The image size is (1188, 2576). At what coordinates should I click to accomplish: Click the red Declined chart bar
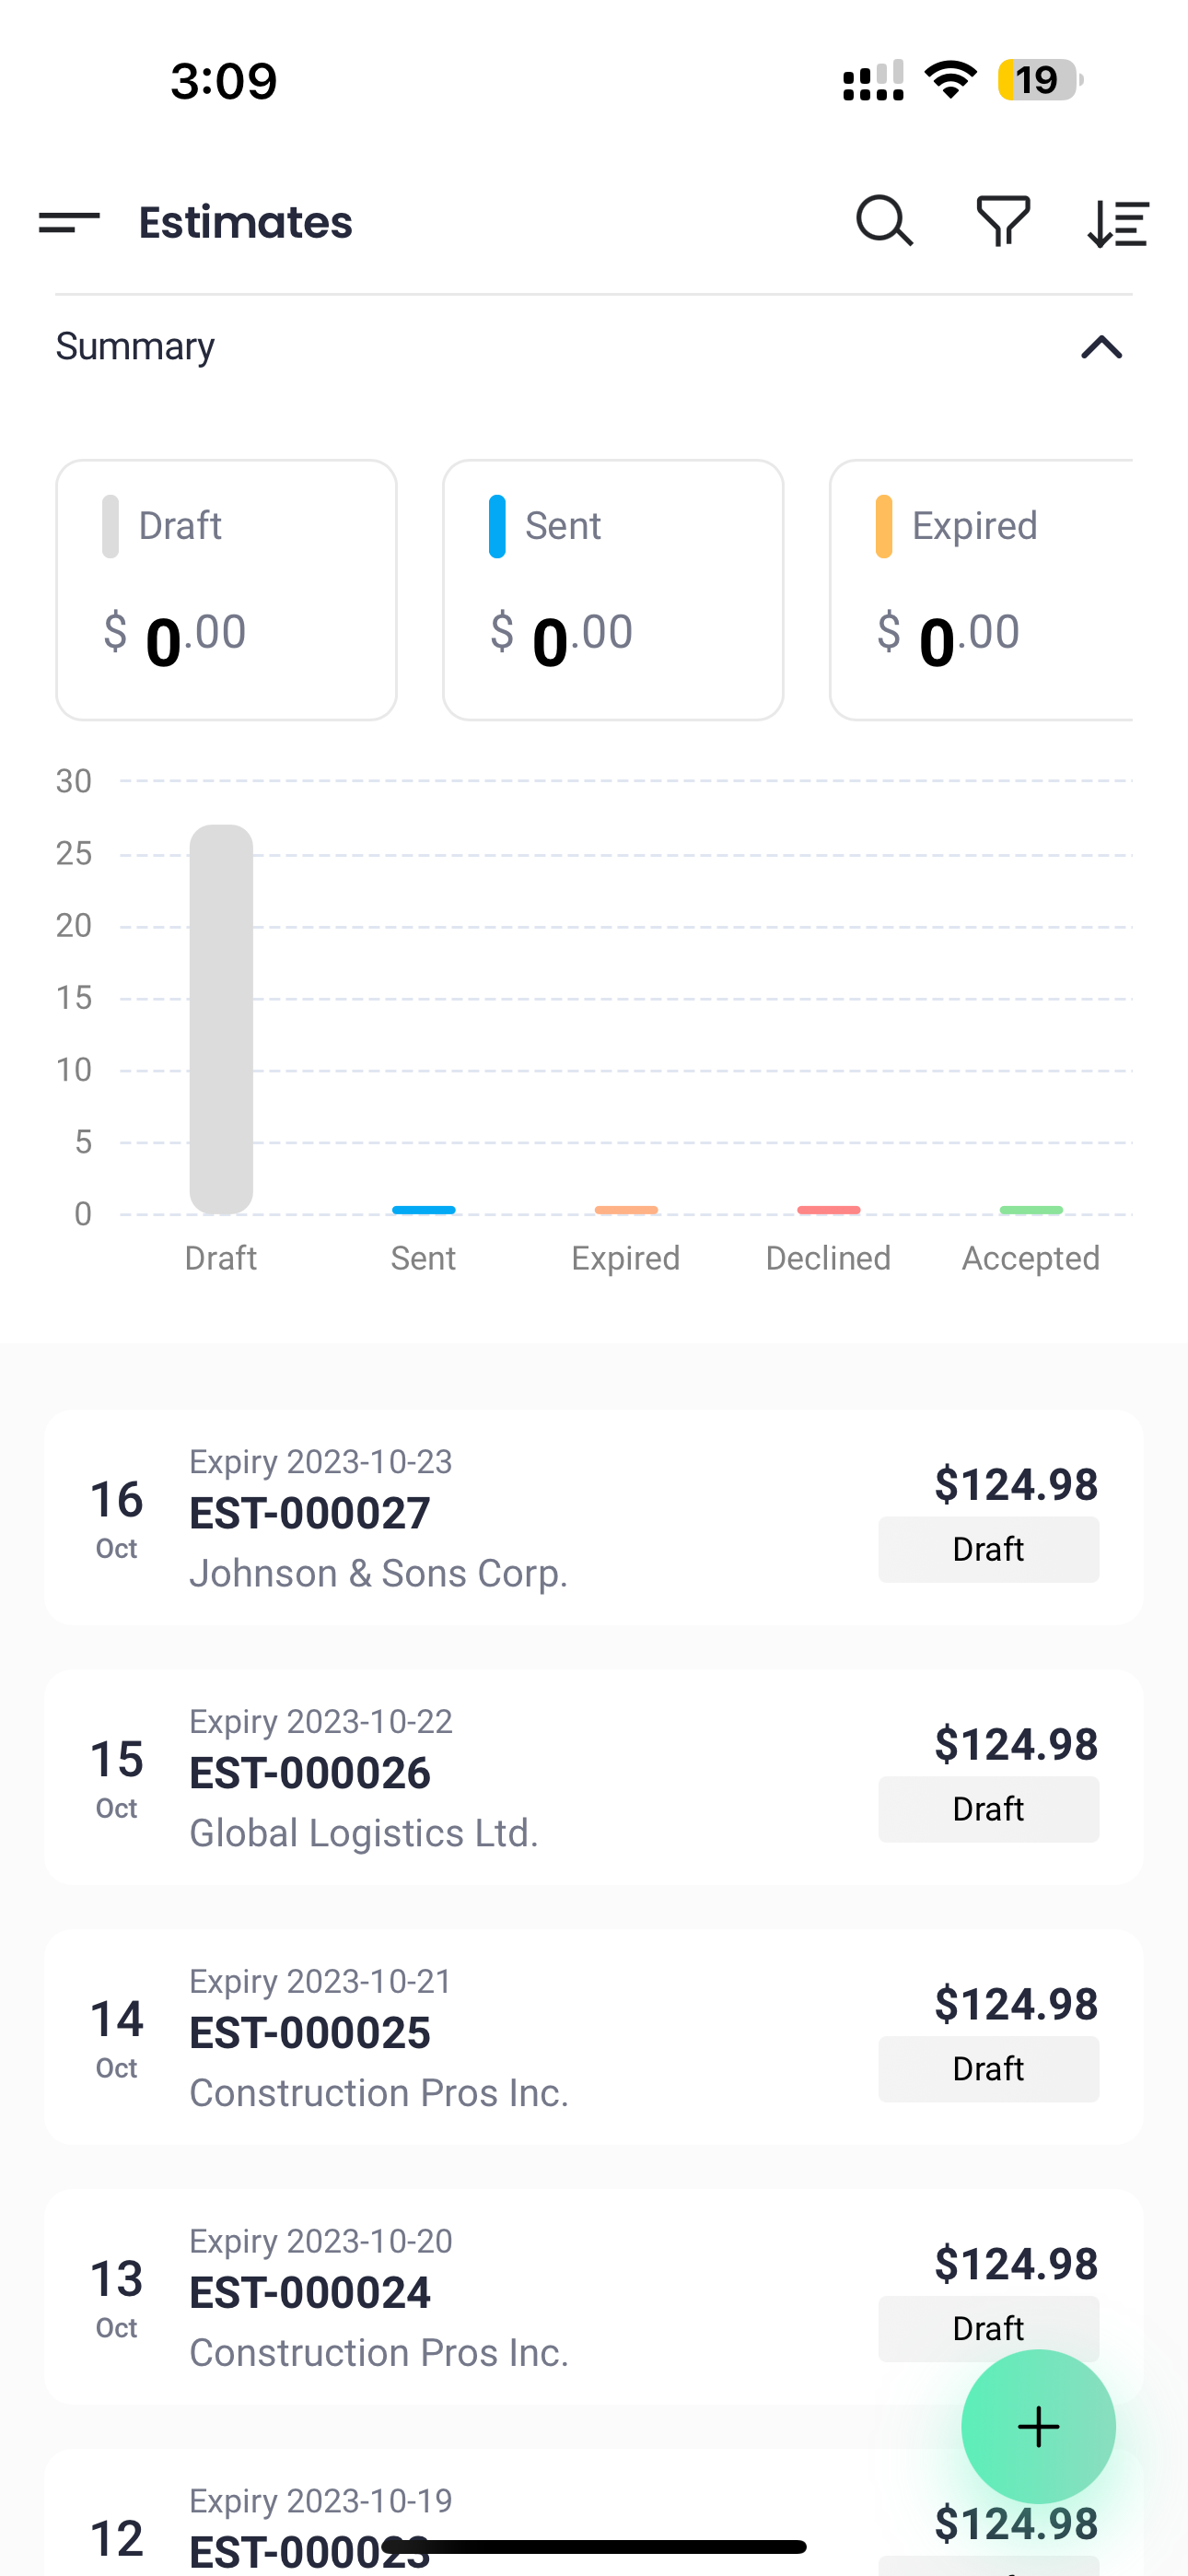828,1210
